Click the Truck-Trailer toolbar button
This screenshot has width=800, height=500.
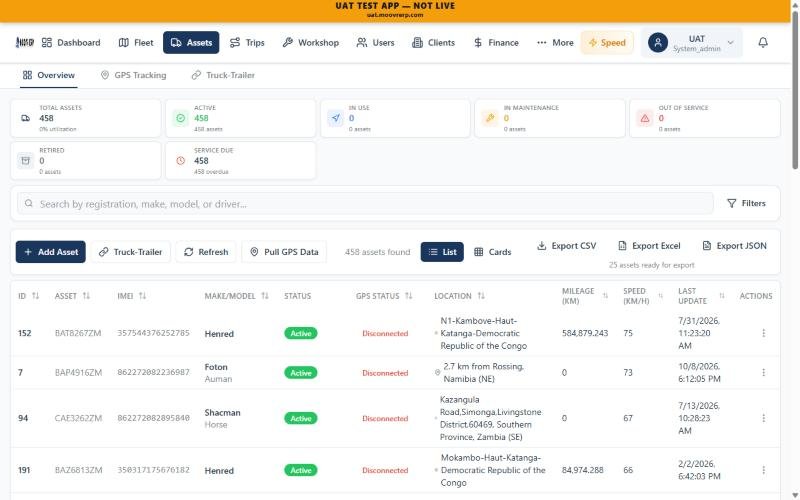[x=131, y=252]
